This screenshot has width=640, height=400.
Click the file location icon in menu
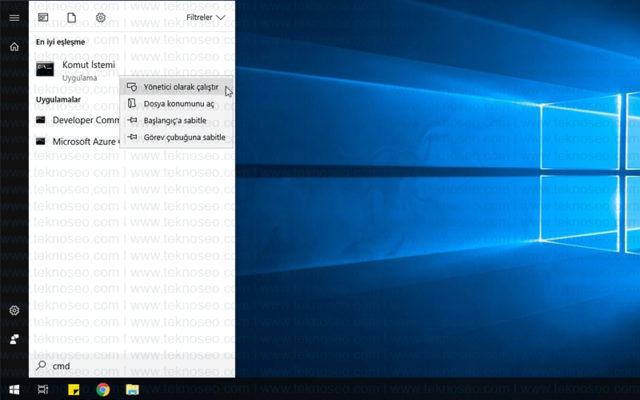[x=132, y=103]
